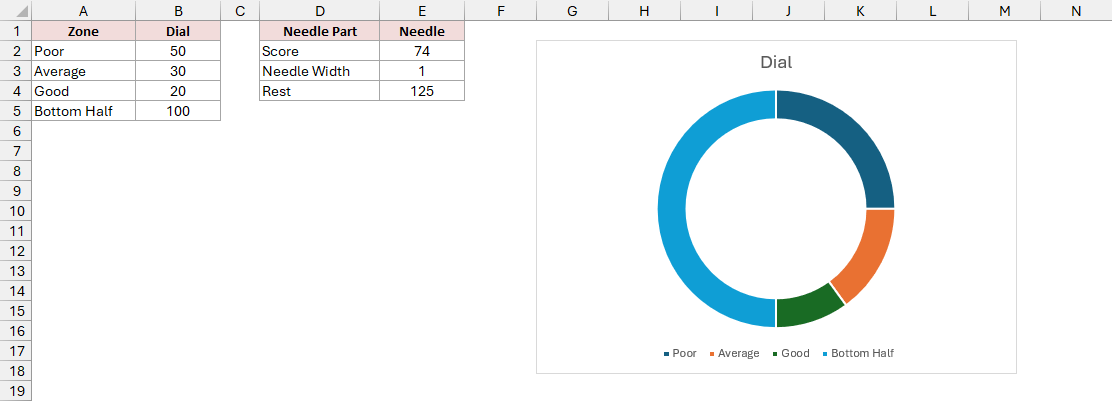Select the cell with value 50

coord(178,51)
